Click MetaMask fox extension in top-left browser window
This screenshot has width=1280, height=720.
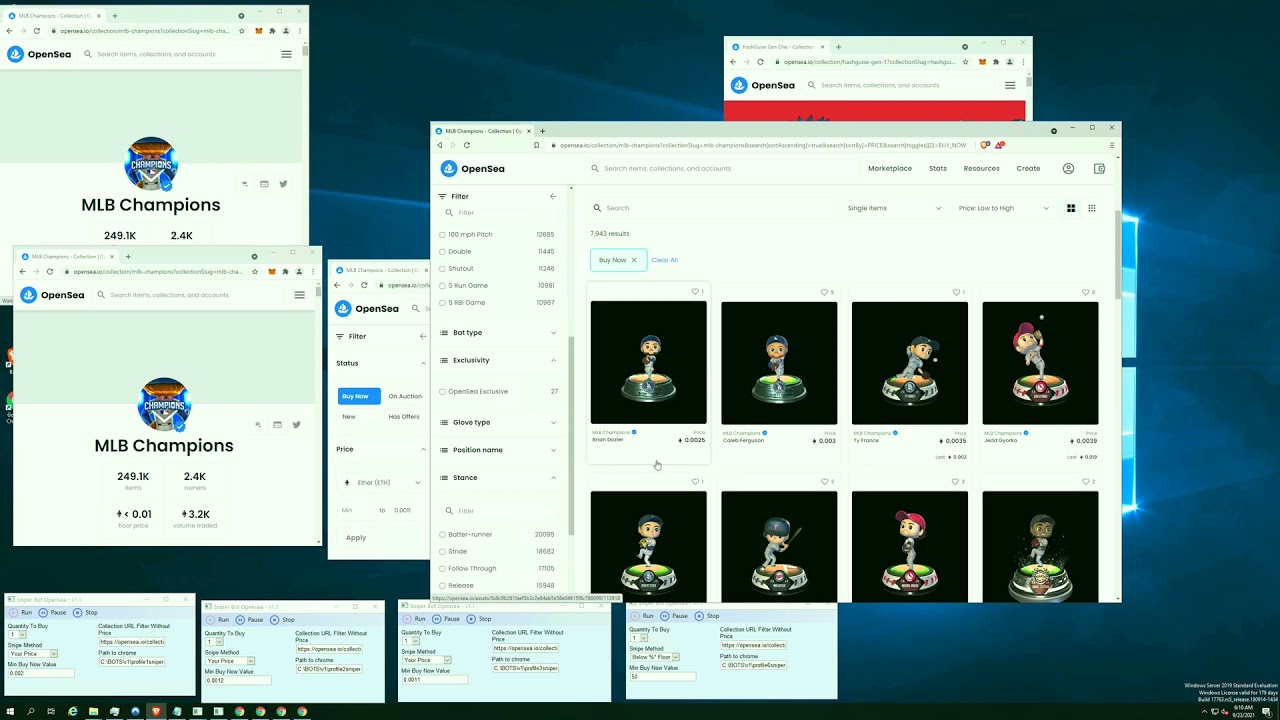pyautogui.click(x=258, y=31)
